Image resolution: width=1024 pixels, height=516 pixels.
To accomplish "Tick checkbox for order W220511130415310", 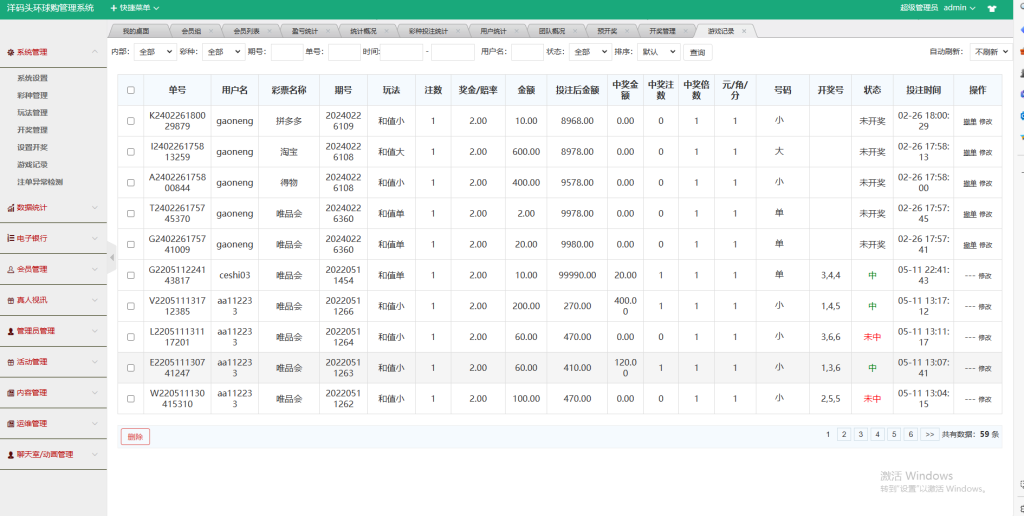I will (x=131, y=399).
